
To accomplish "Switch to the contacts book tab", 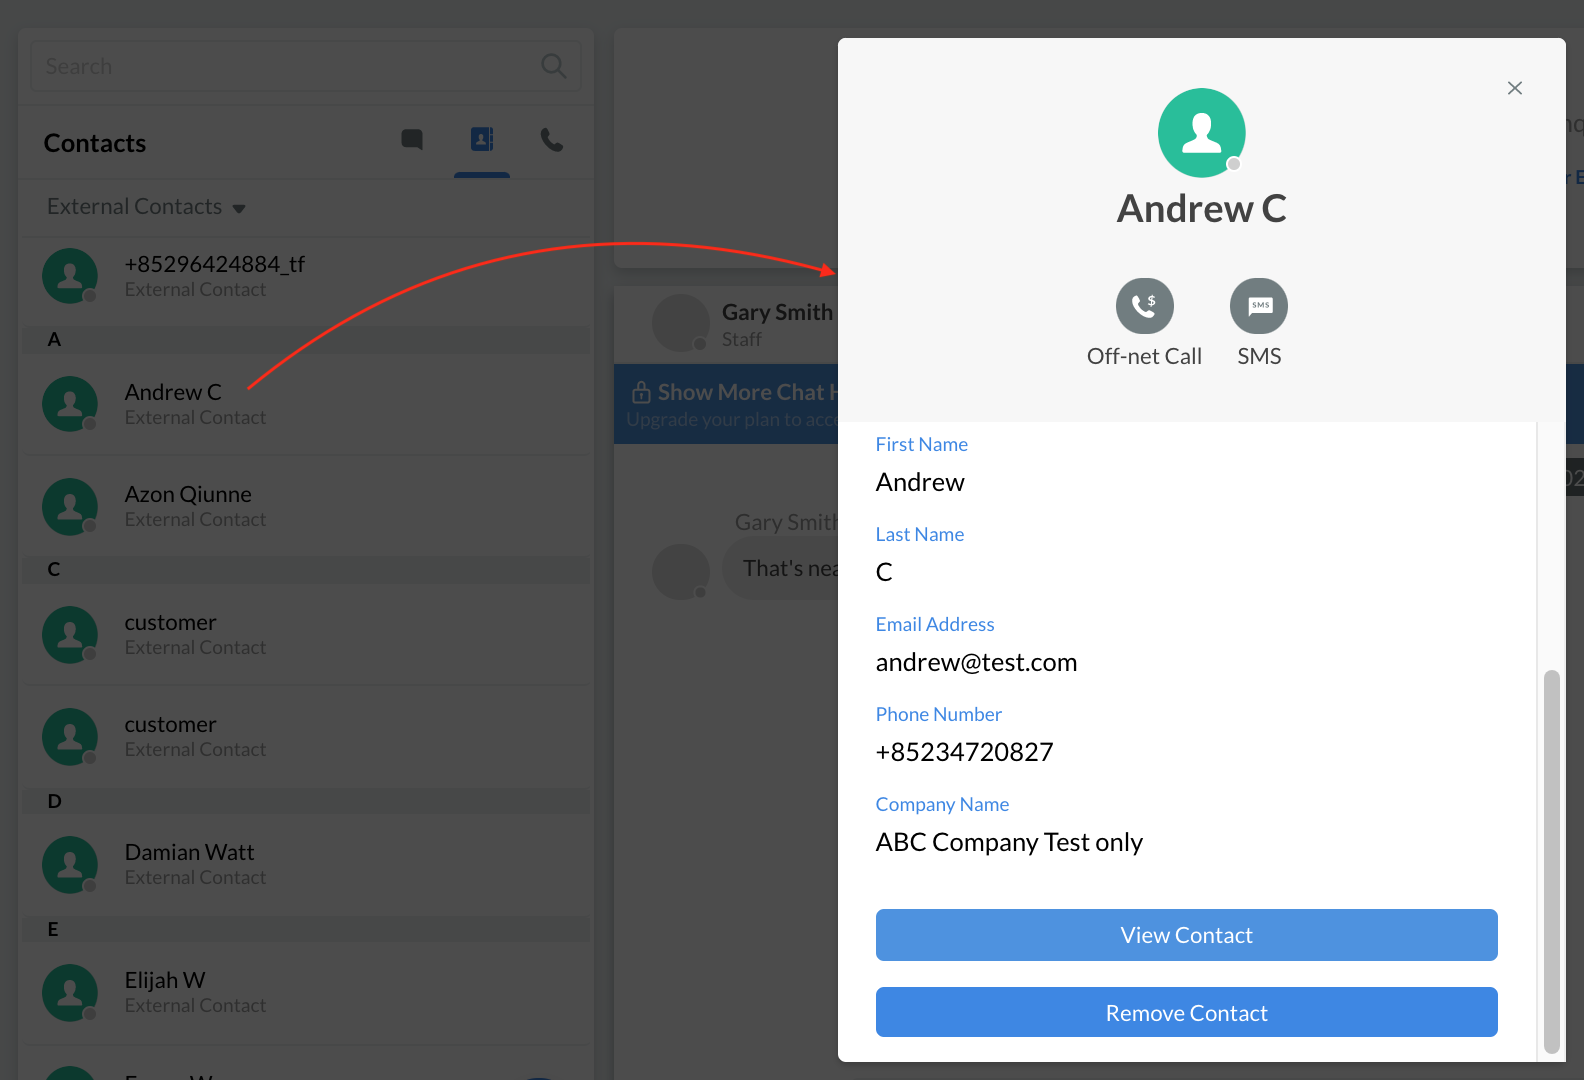I will pyautogui.click(x=482, y=140).
